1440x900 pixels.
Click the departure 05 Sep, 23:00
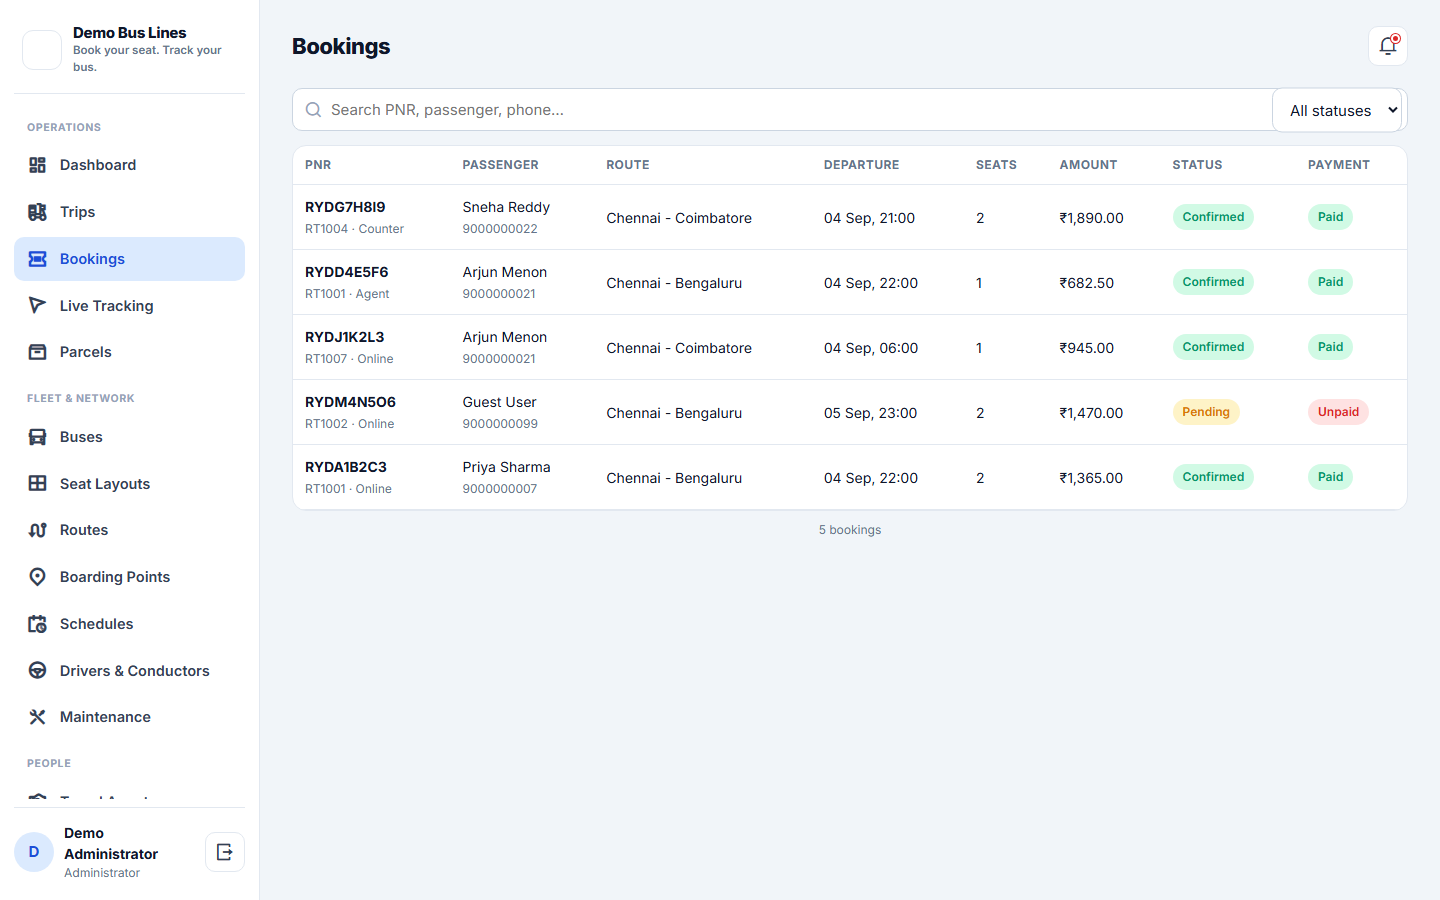click(870, 413)
